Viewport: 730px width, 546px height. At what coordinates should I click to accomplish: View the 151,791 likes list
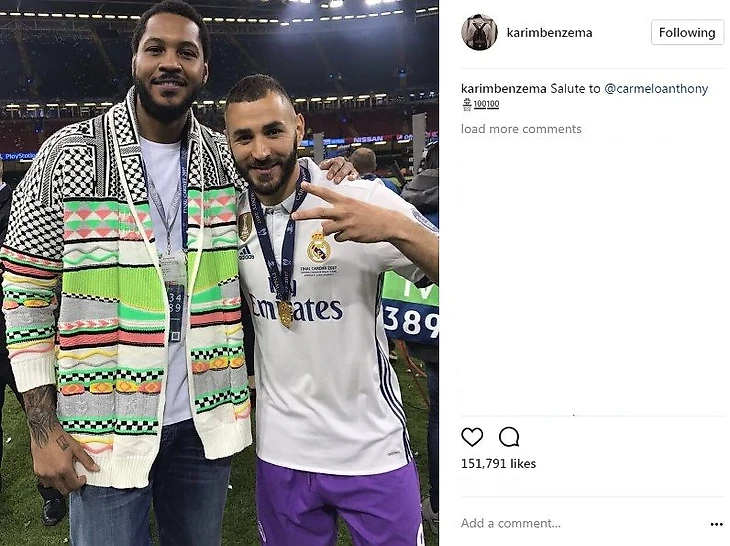pos(498,464)
